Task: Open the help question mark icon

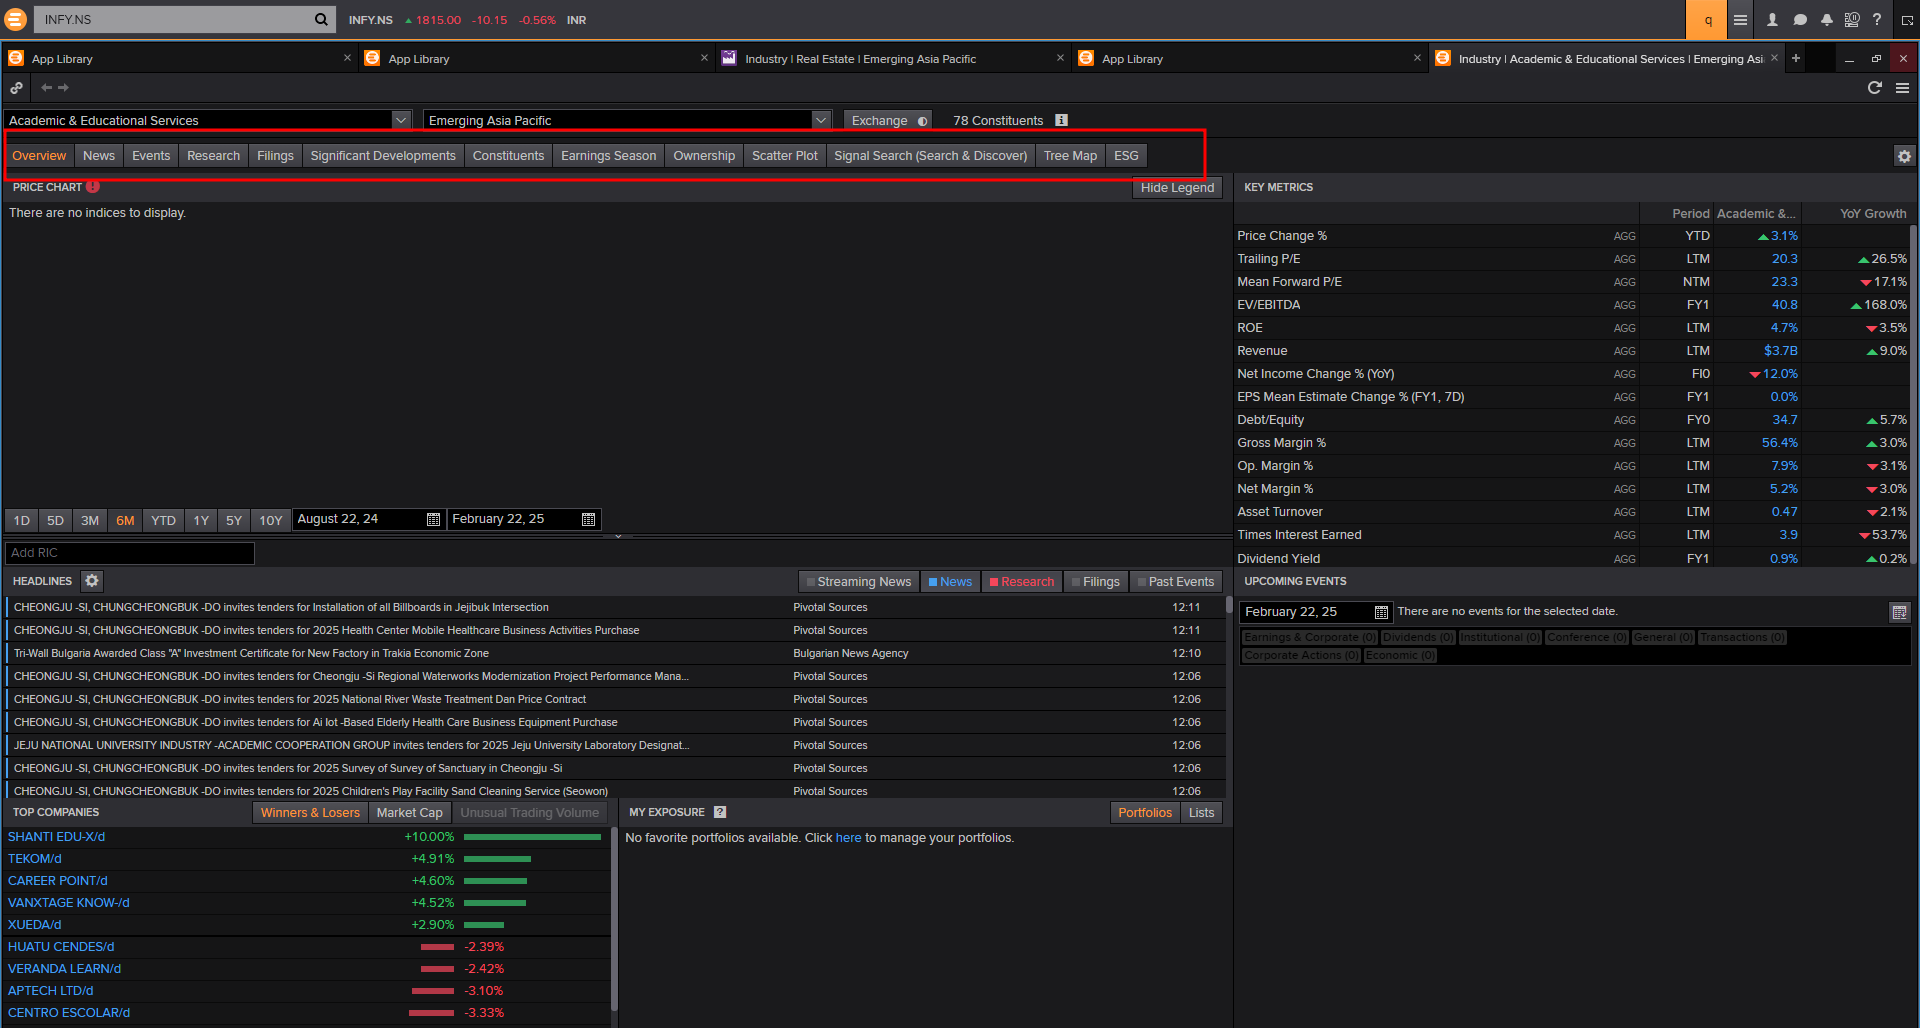Action: coord(1877,20)
